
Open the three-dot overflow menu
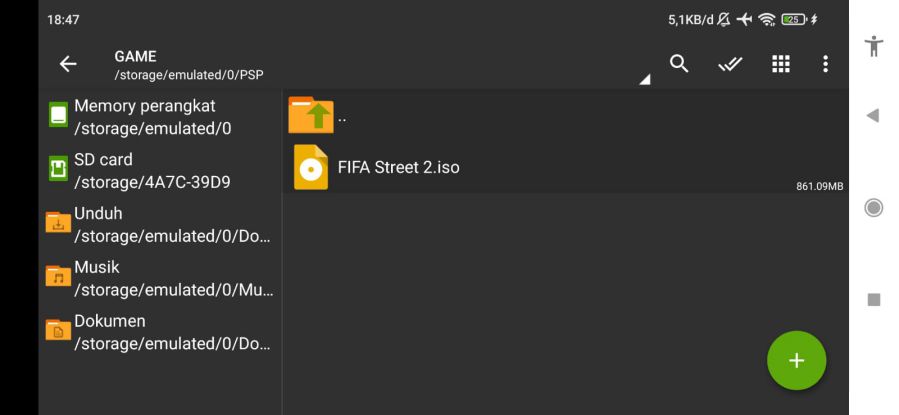click(825, 64)
